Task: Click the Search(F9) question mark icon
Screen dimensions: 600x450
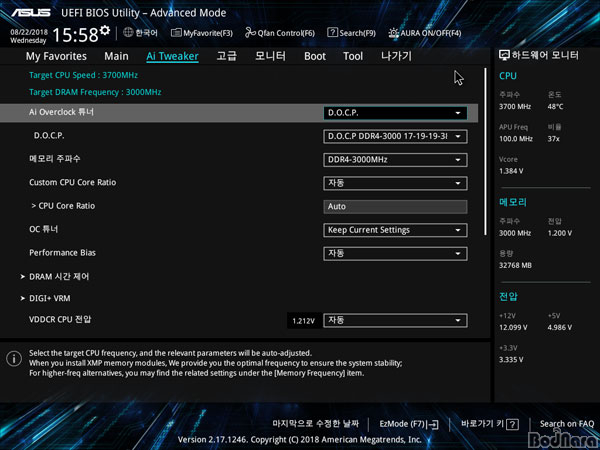Action: tap(332, 33)
